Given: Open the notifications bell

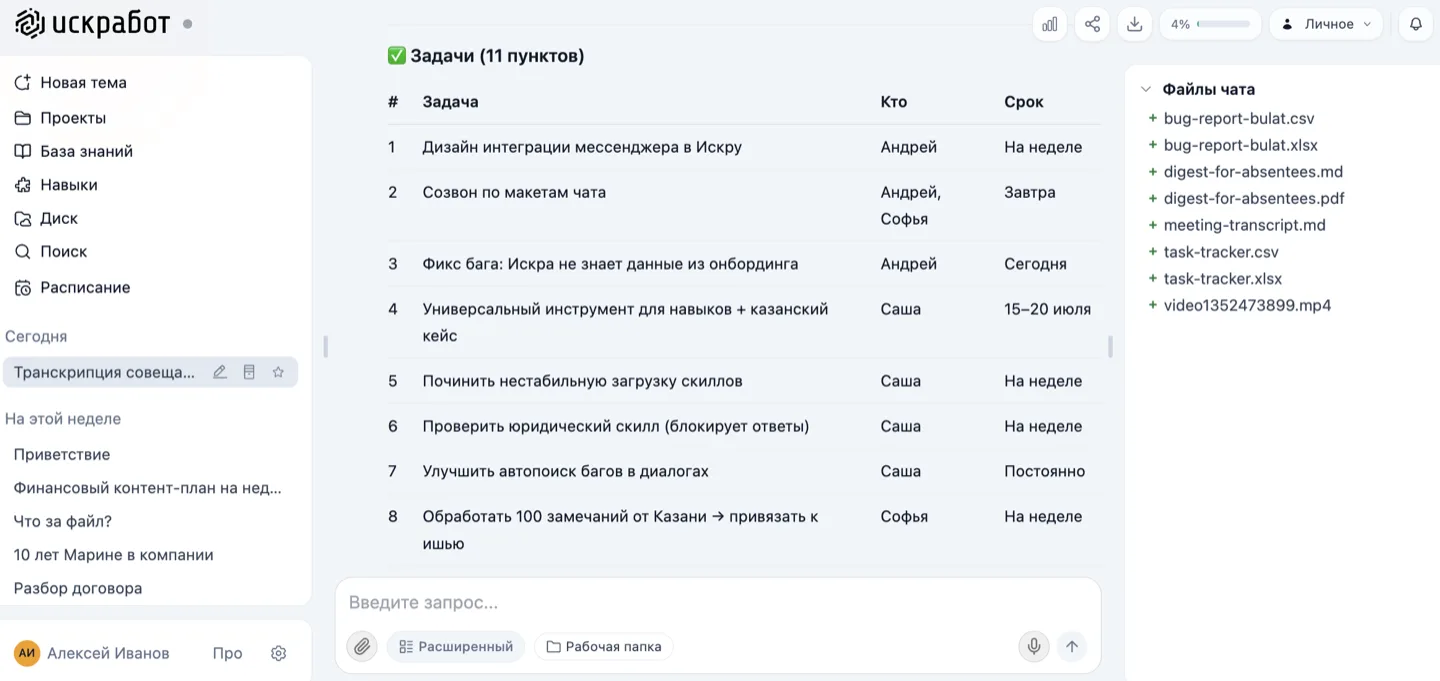Looking at the screenshot, I should pyautogui.click(x=1416, y=24).
